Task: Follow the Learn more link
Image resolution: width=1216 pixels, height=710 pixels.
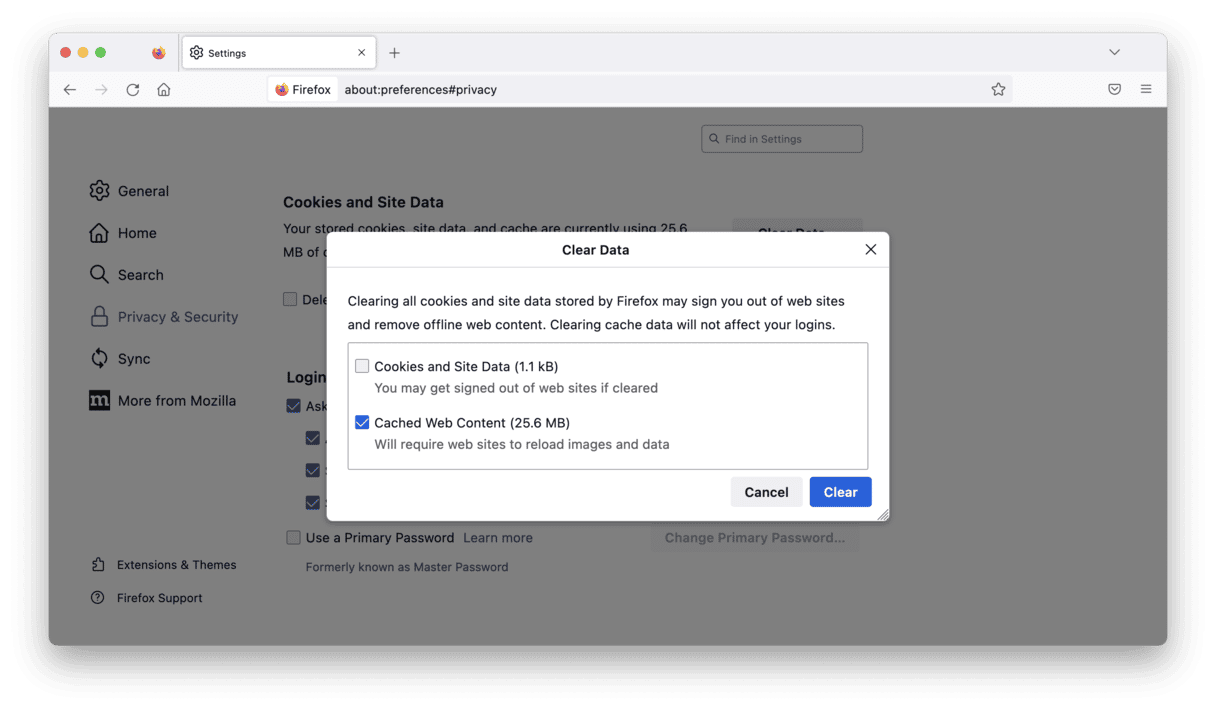Action: [x=497, y=537]
